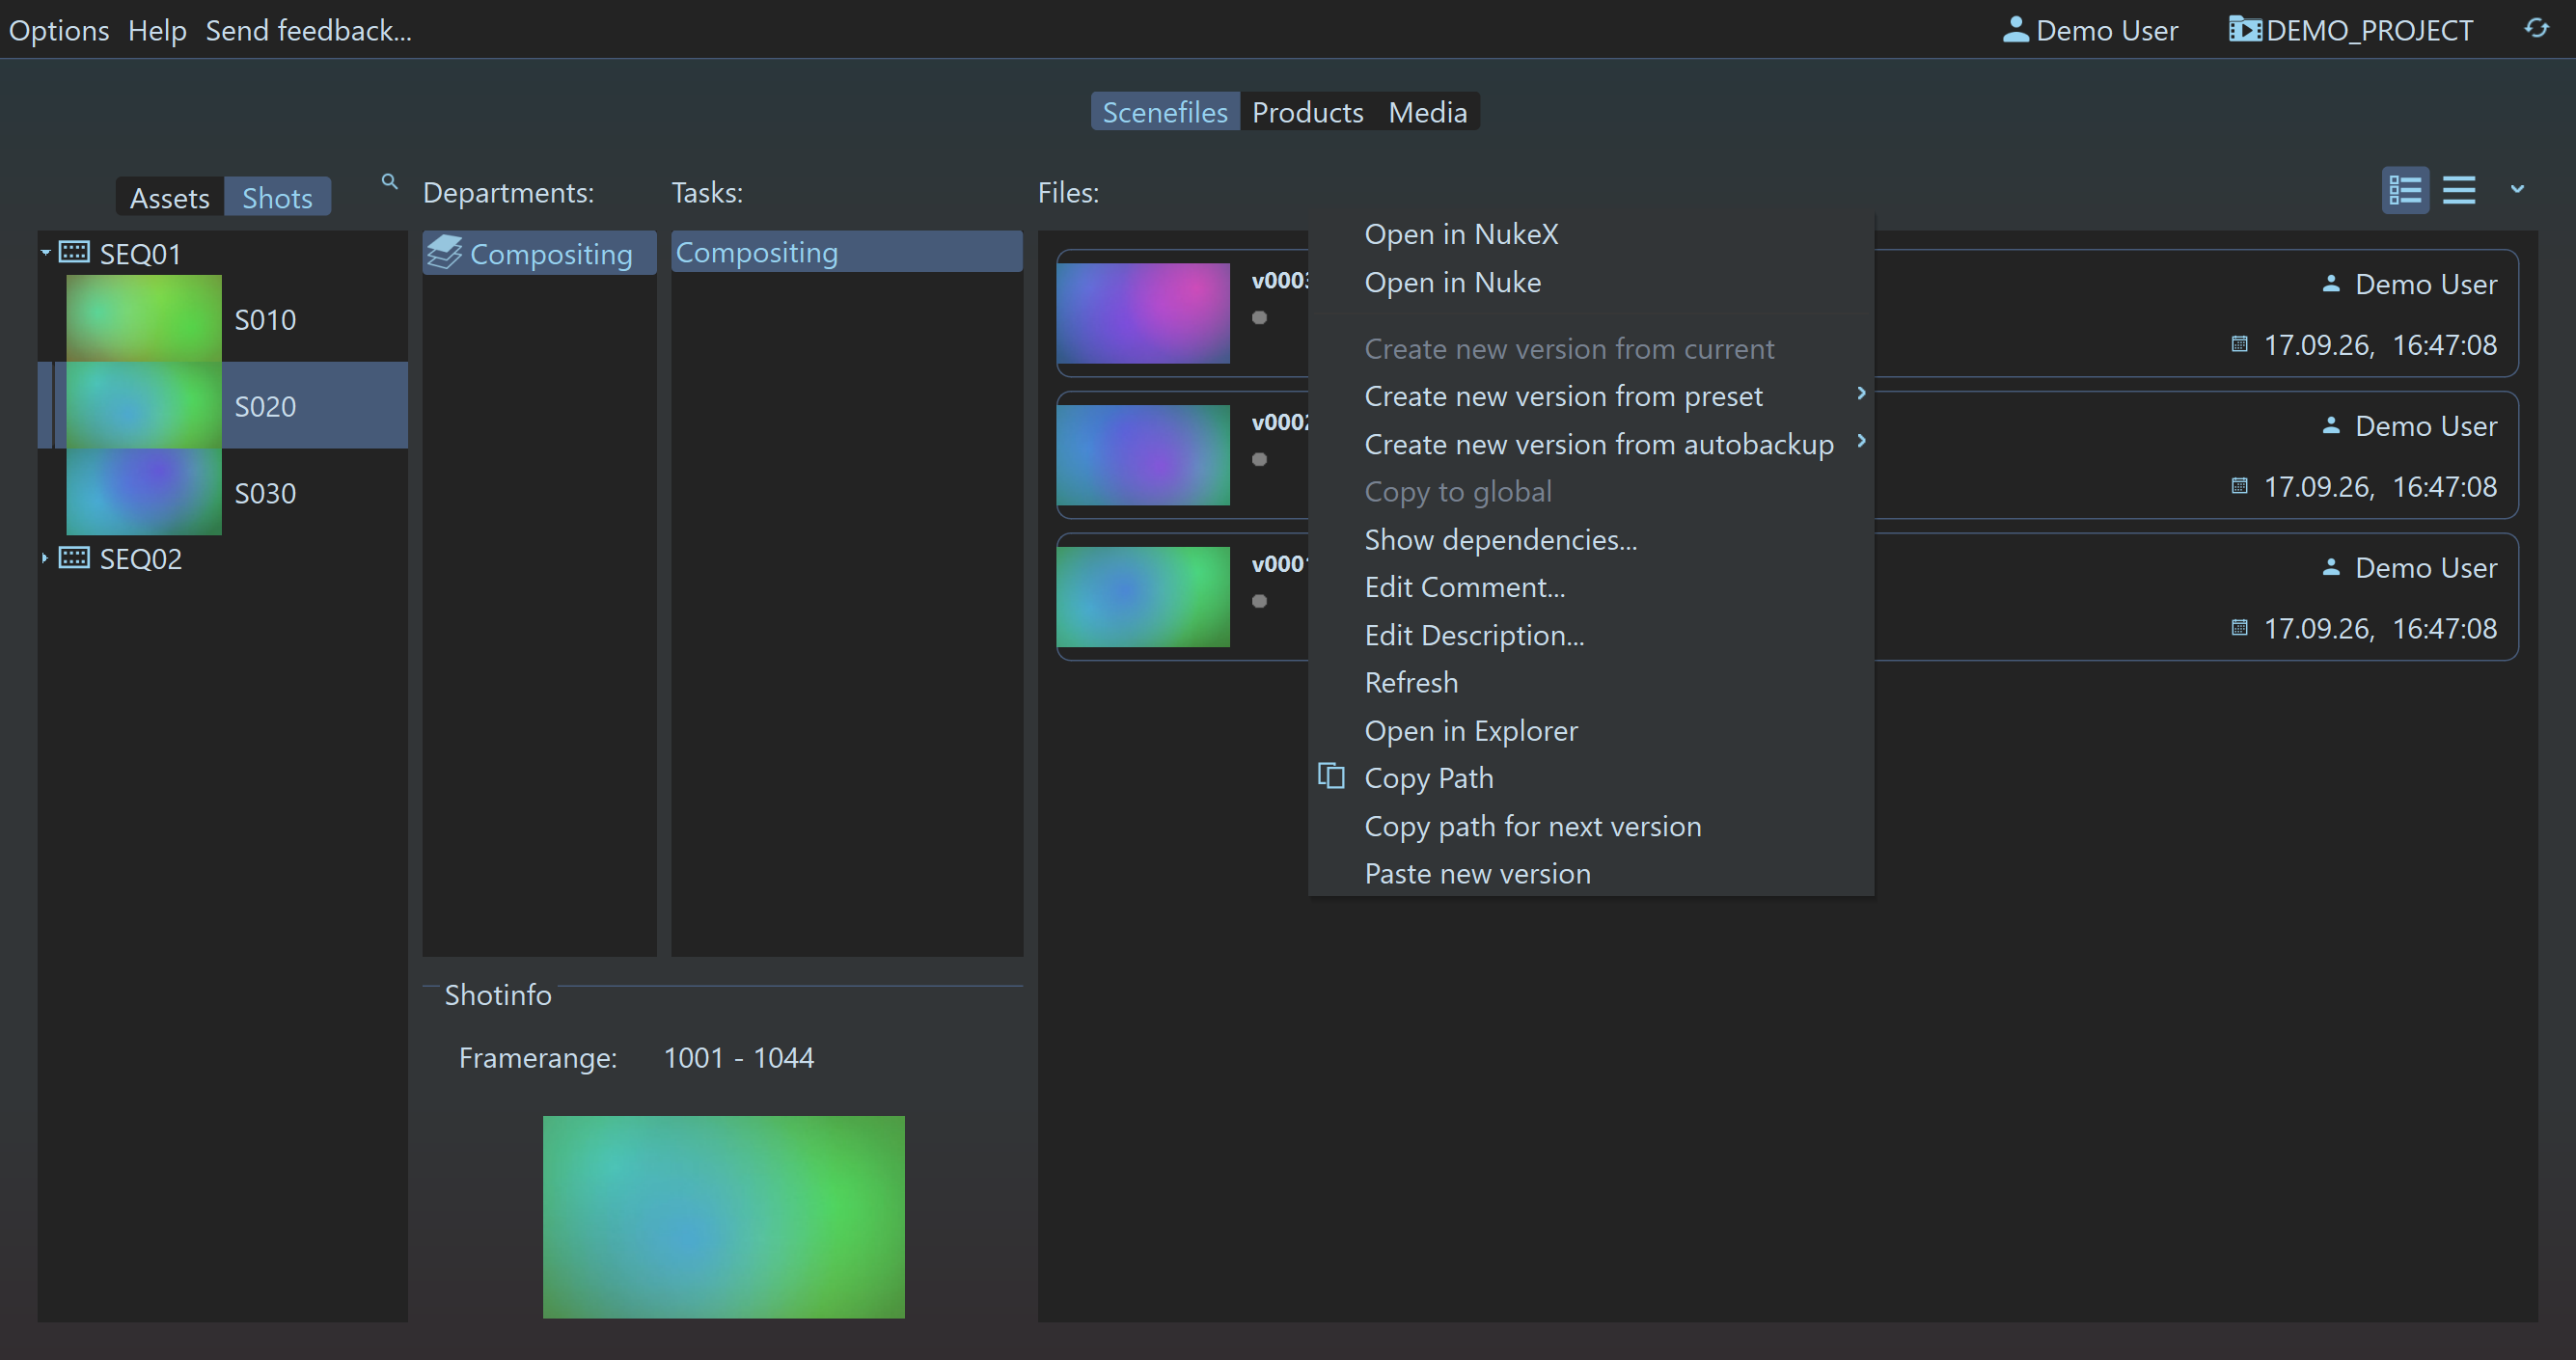Click the Shotinfo preview thumbnail
Image resolution: width=2576 pixels, height=1360 pixels.
[x=723, y=1216]
